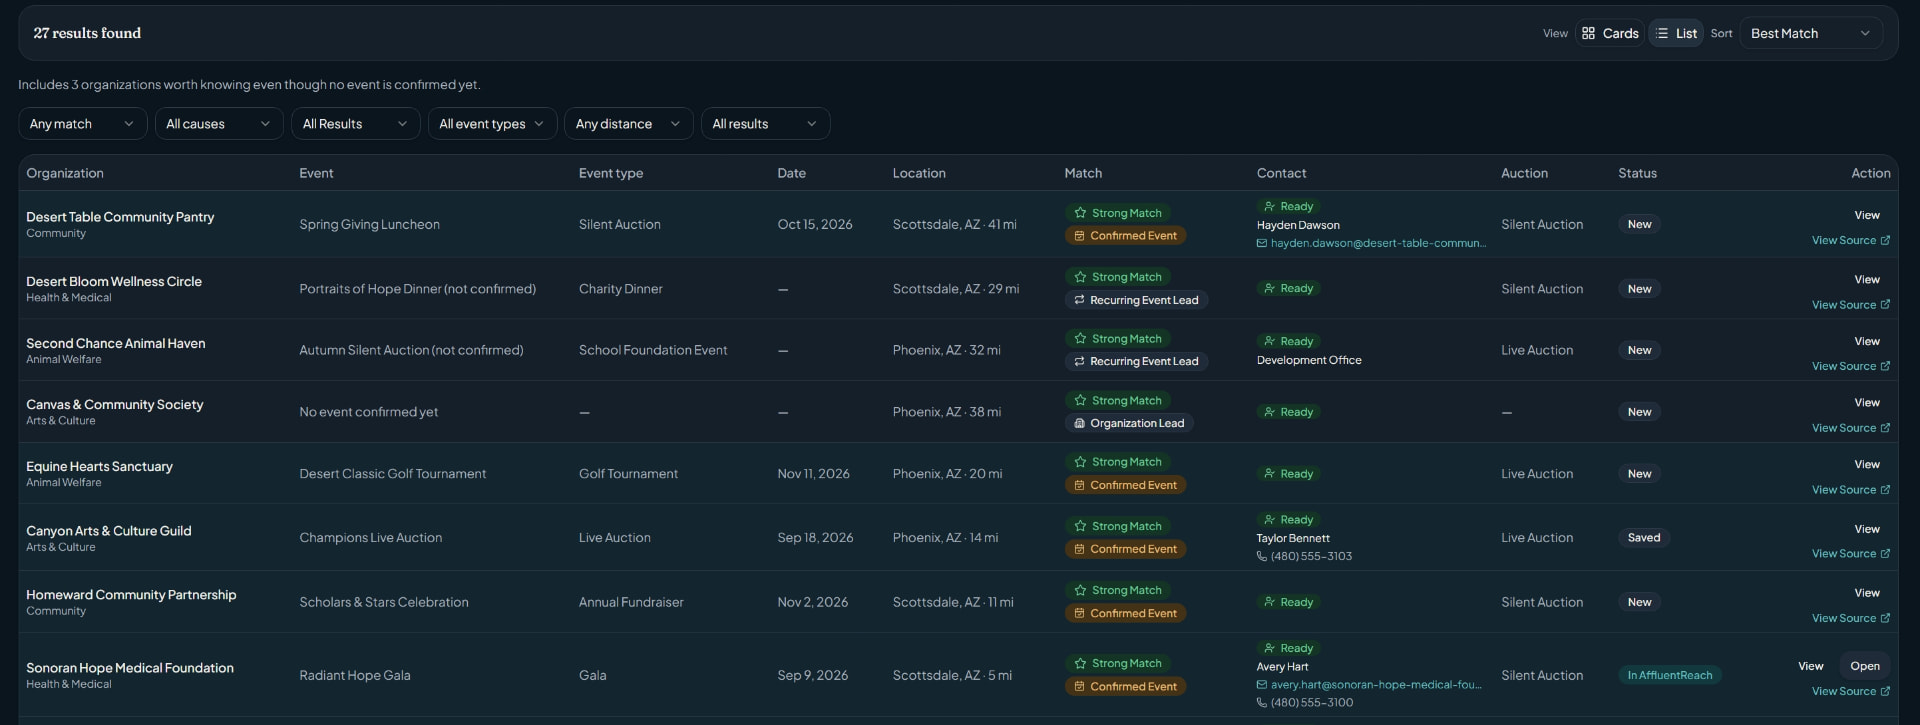Click the grid icon beside Cards
The image size is (1920, 725).
point(1588,33)
